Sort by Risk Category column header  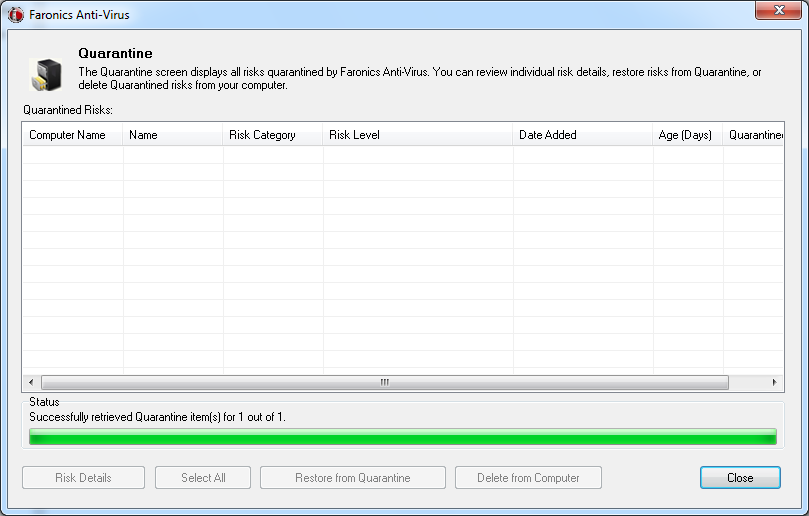tap(272, 135)
